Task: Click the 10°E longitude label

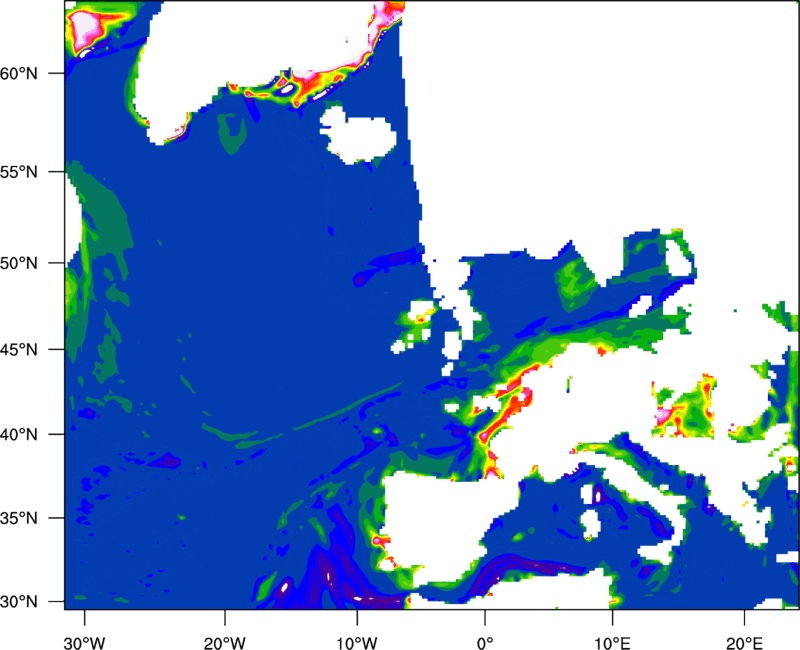Action: click(x=612, y=643)
